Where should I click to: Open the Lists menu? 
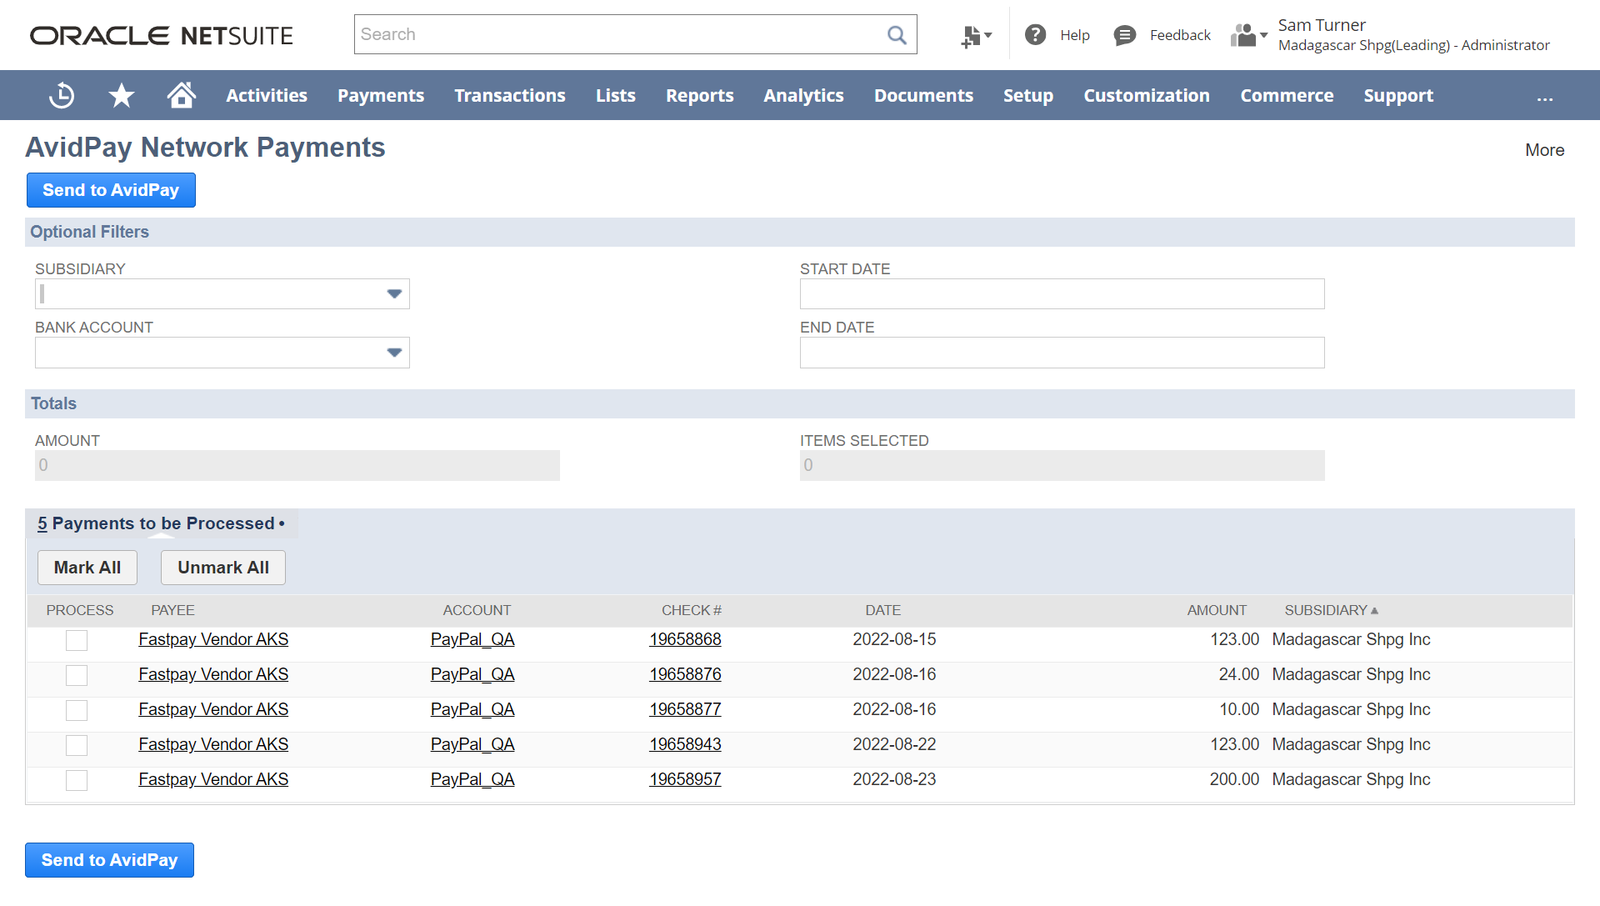pyautogui.click(x=615, y=95)
